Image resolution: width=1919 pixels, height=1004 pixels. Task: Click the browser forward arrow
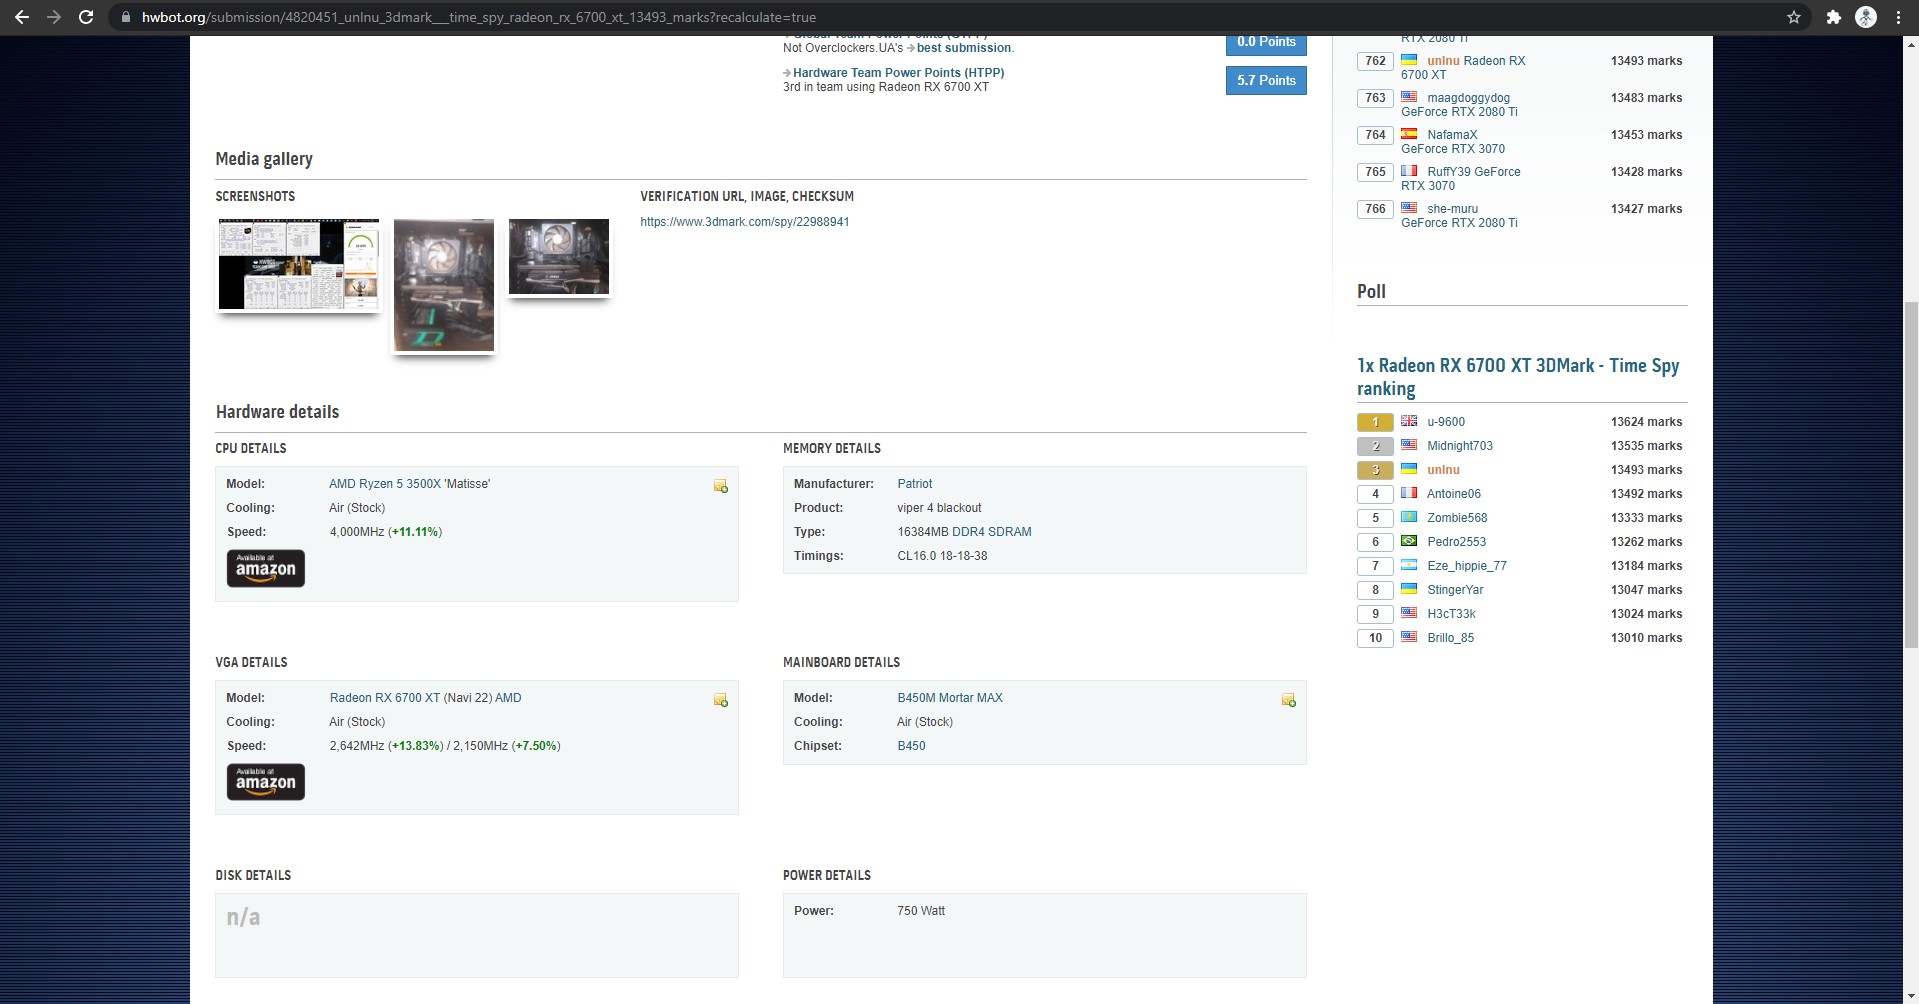tap(54, 17)
